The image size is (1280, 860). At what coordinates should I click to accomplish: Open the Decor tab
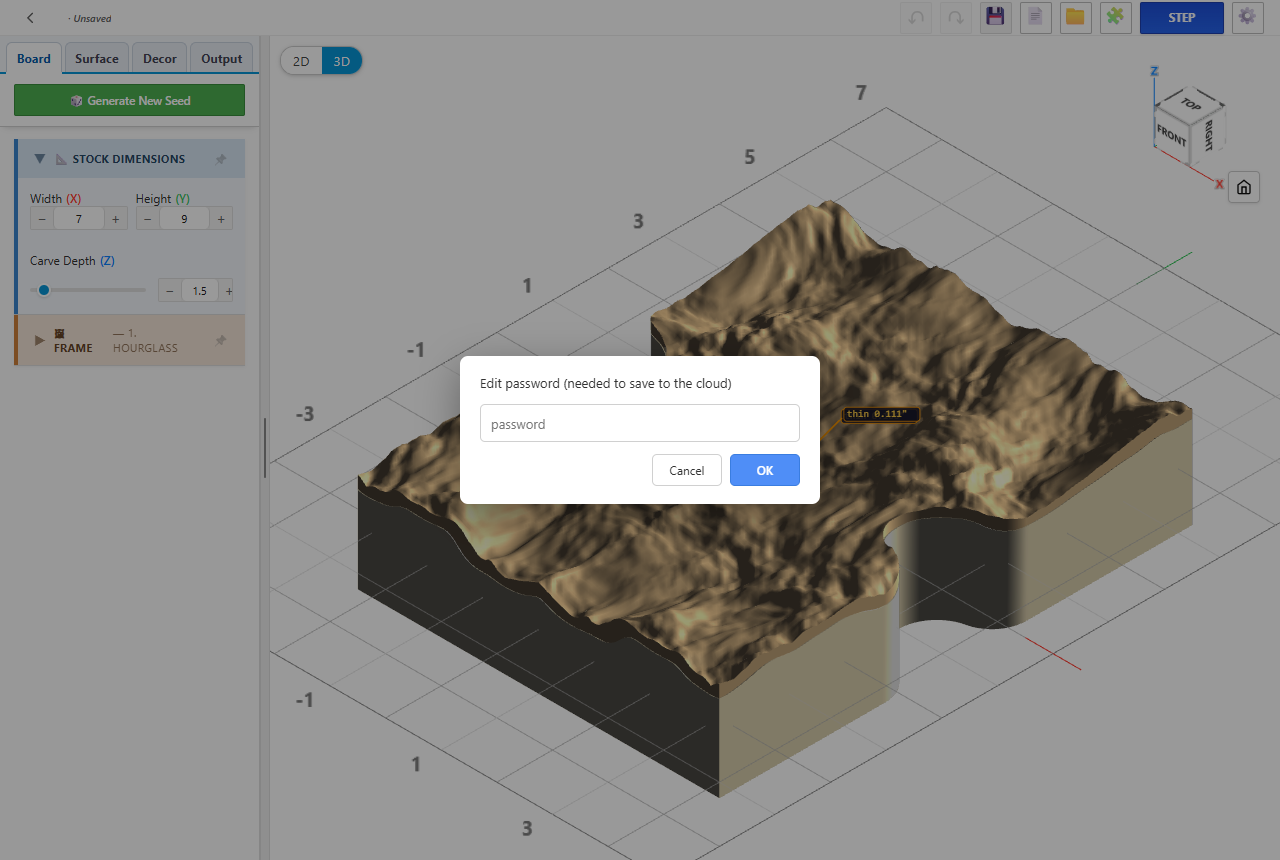point(160,59)
